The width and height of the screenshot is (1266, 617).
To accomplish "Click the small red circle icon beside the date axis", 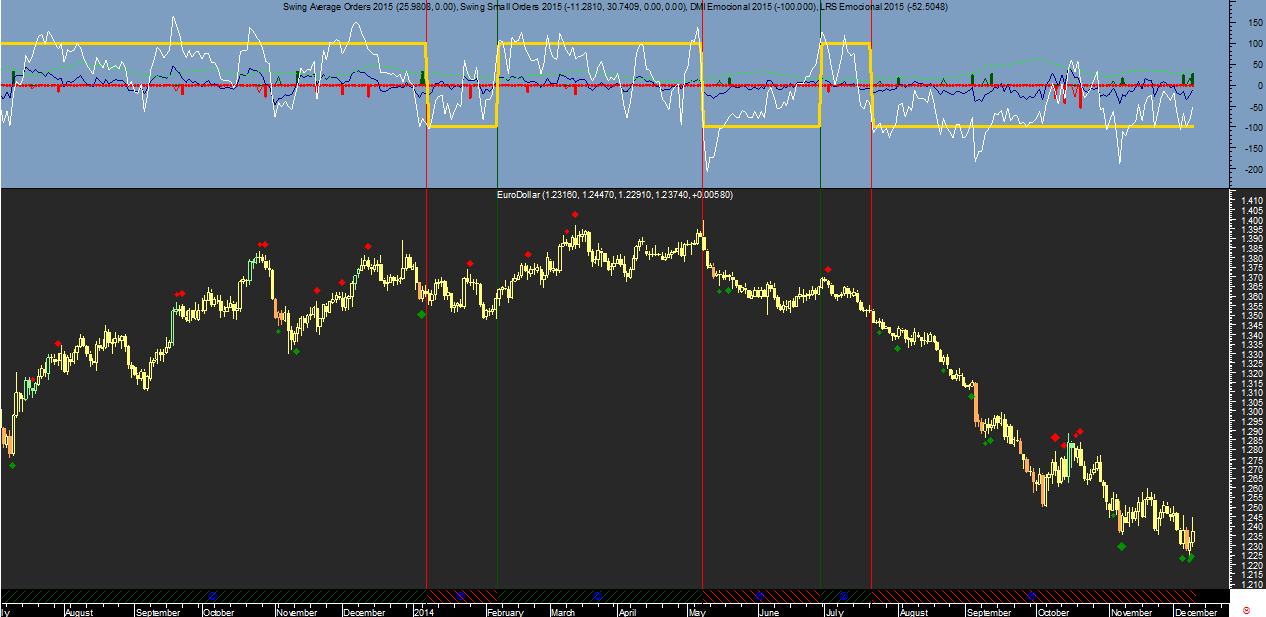I will click(1246, 609).
